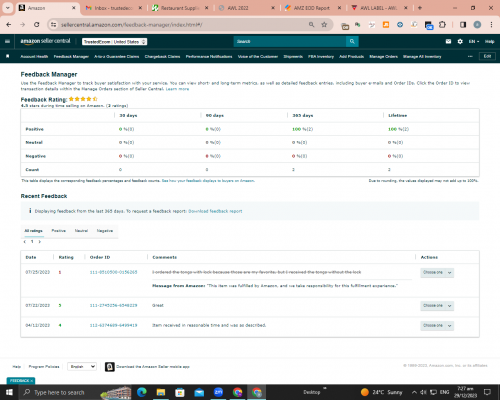Close the AMZ EOD Report tab
Viewport: 500px width, 400px height.
tap(339, 8)
